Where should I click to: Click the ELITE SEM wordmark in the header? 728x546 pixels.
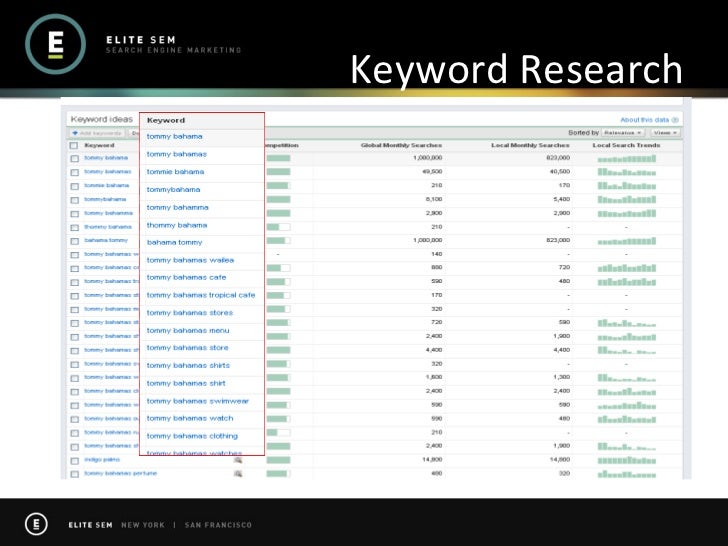141,40
